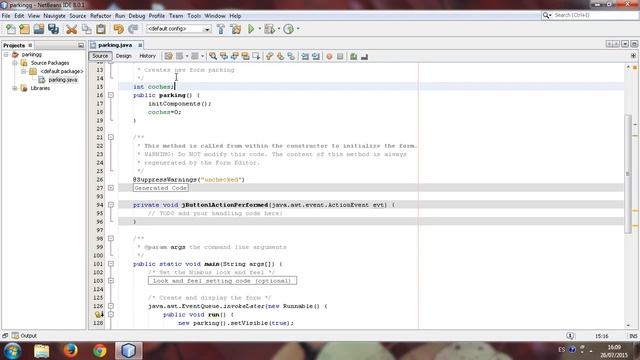Click the Find Next Occurrence editor icon
This screenshot has width=640, height=360.
coord(235,56)
